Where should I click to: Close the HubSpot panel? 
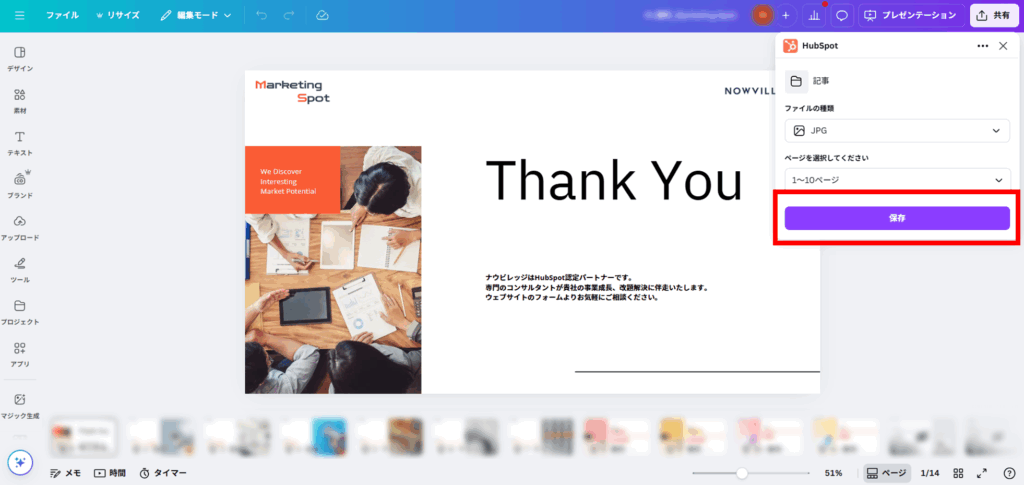[1003, 46]
